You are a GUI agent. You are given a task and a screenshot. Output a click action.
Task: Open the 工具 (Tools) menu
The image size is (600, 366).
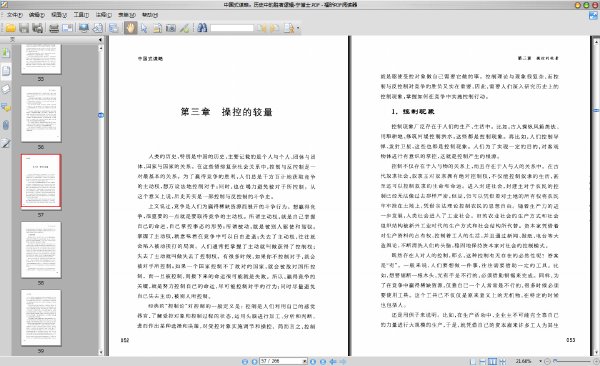coord(81,15)
